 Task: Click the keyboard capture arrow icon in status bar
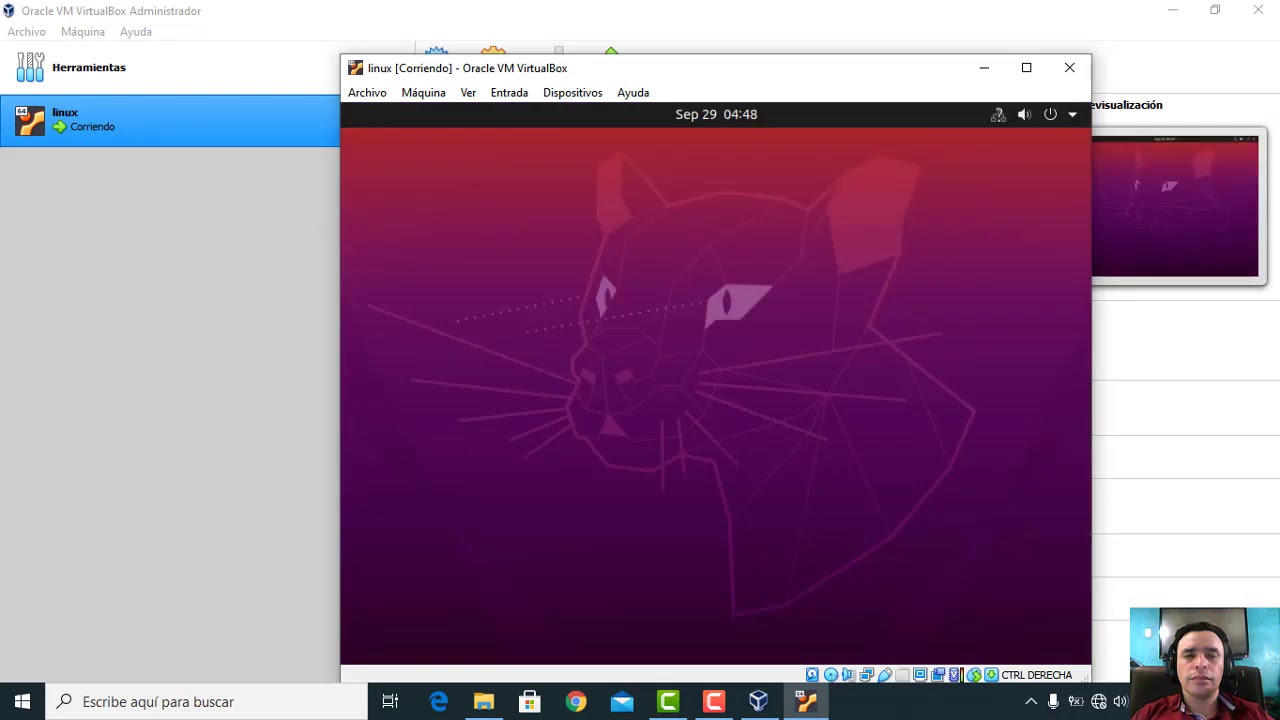[x=991, y=675]
